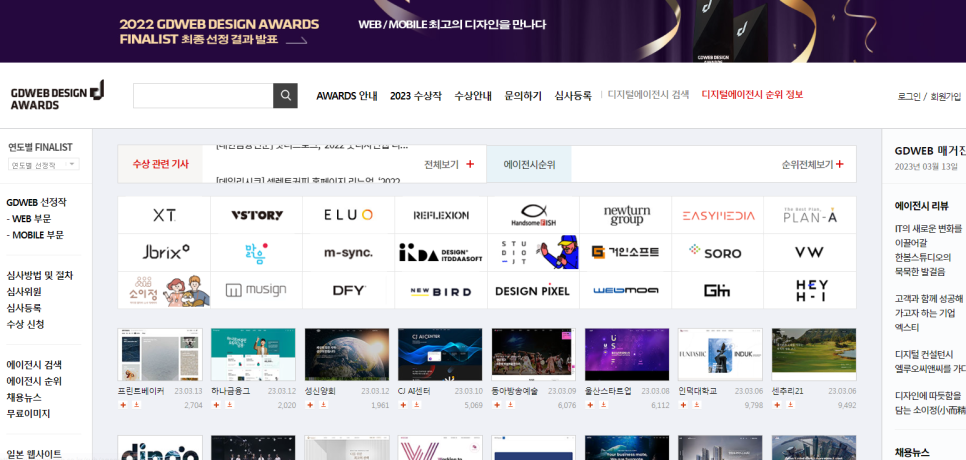Open the newturn group logo
The image size is (966, 460).
(626, 215)
